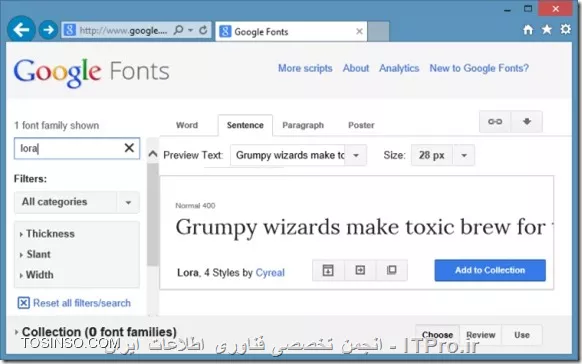
Task: Open Favorites star icon
Action: pyautogui.click(x=546, y=30)
